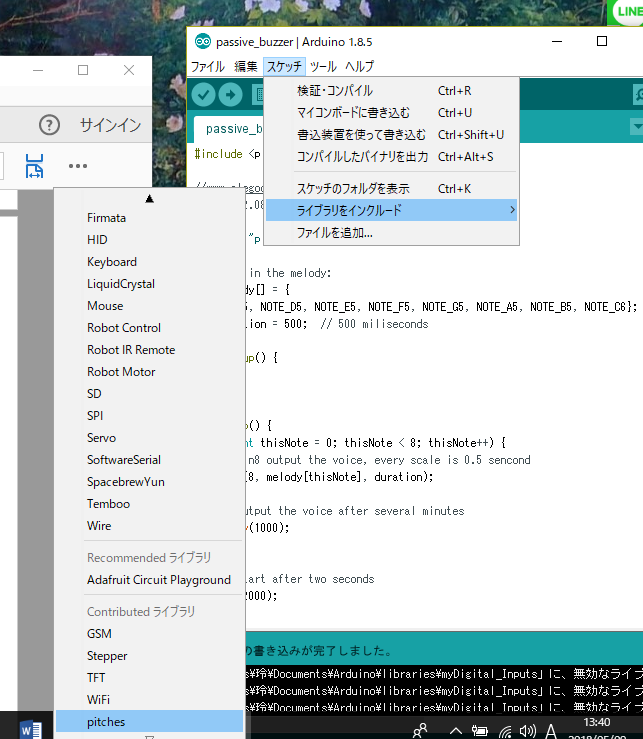Open the Serial Monitor icon in Arduino toolbar
The height and width of the screenshot is (739, 643).
(x=638, y=95)
